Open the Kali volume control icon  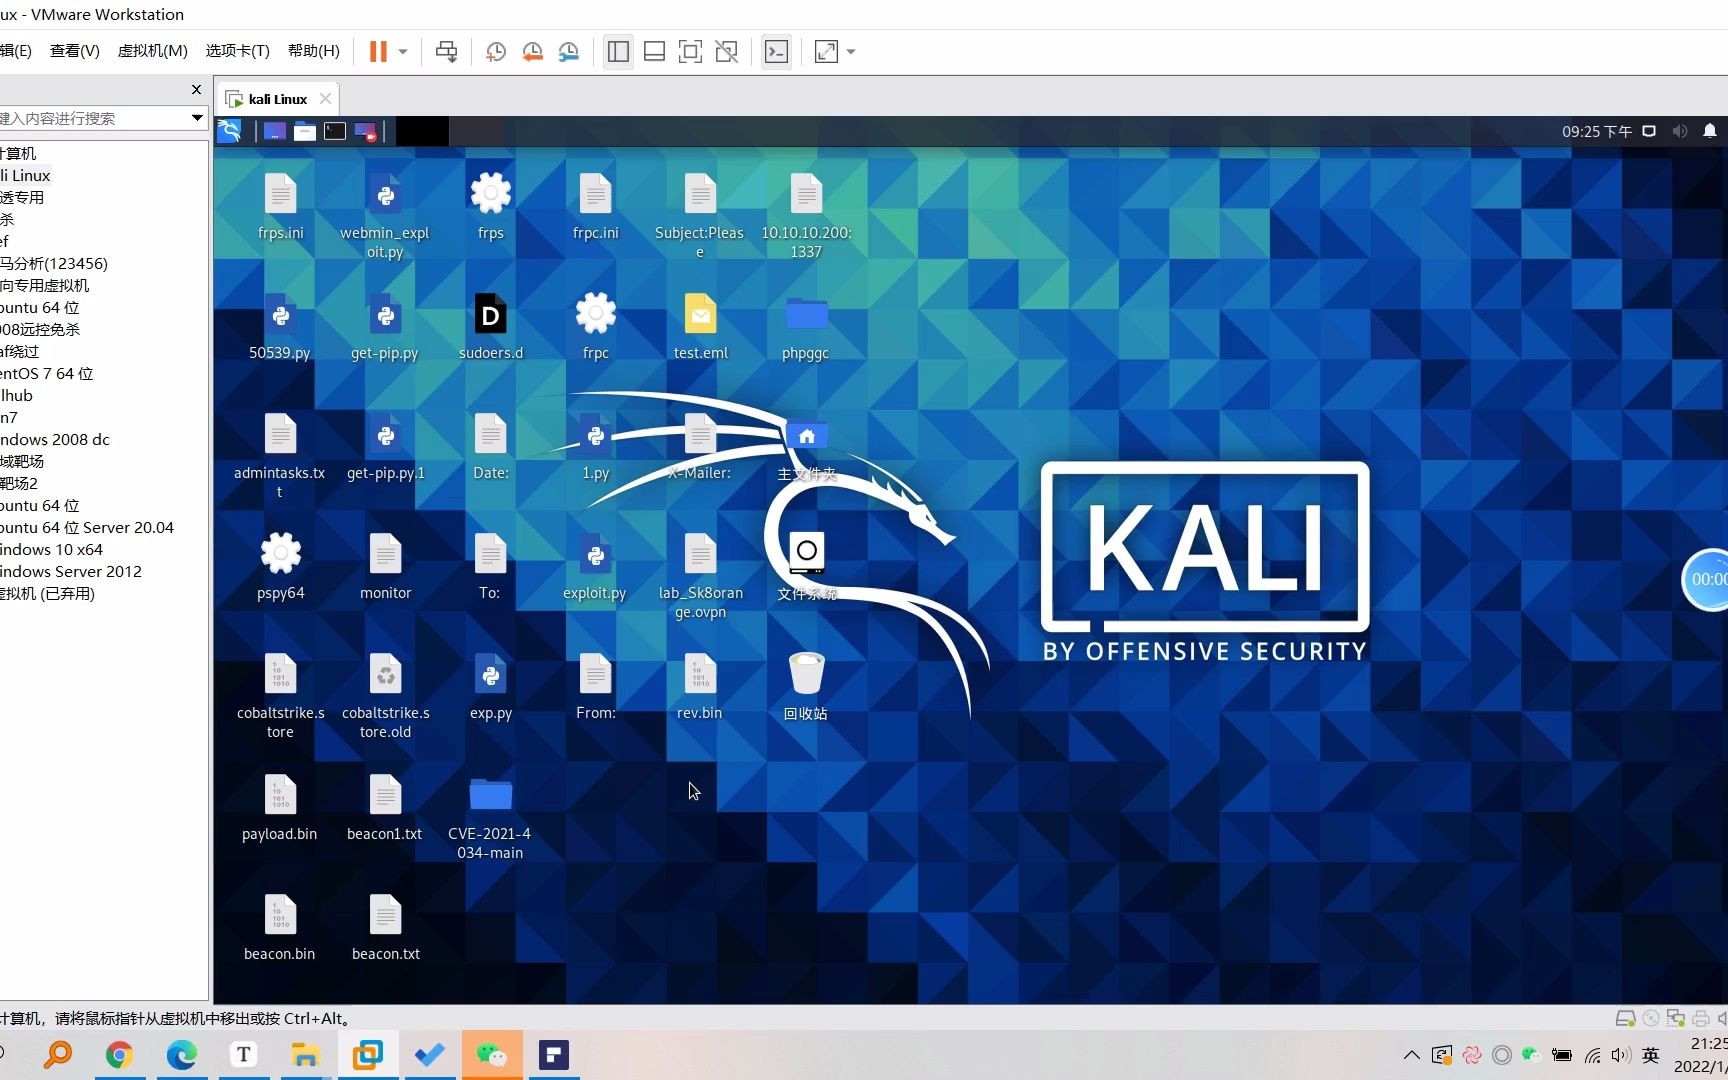[1680, 131]
